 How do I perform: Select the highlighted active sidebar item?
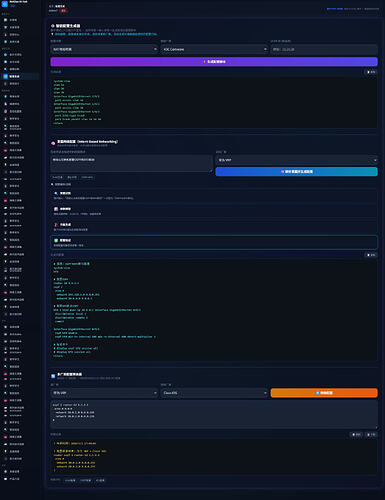tap(20, 76)
